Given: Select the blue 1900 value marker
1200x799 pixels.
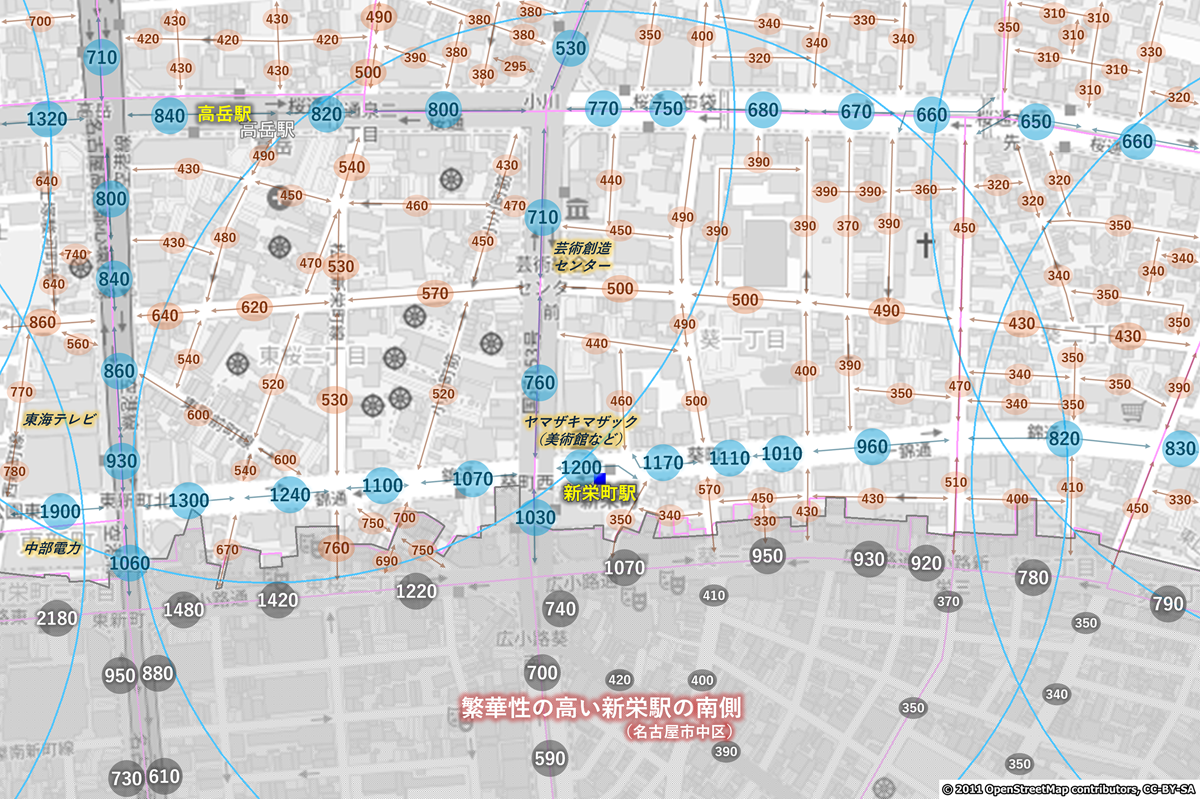Looking at the screenshot, I should tap(60, 512).
